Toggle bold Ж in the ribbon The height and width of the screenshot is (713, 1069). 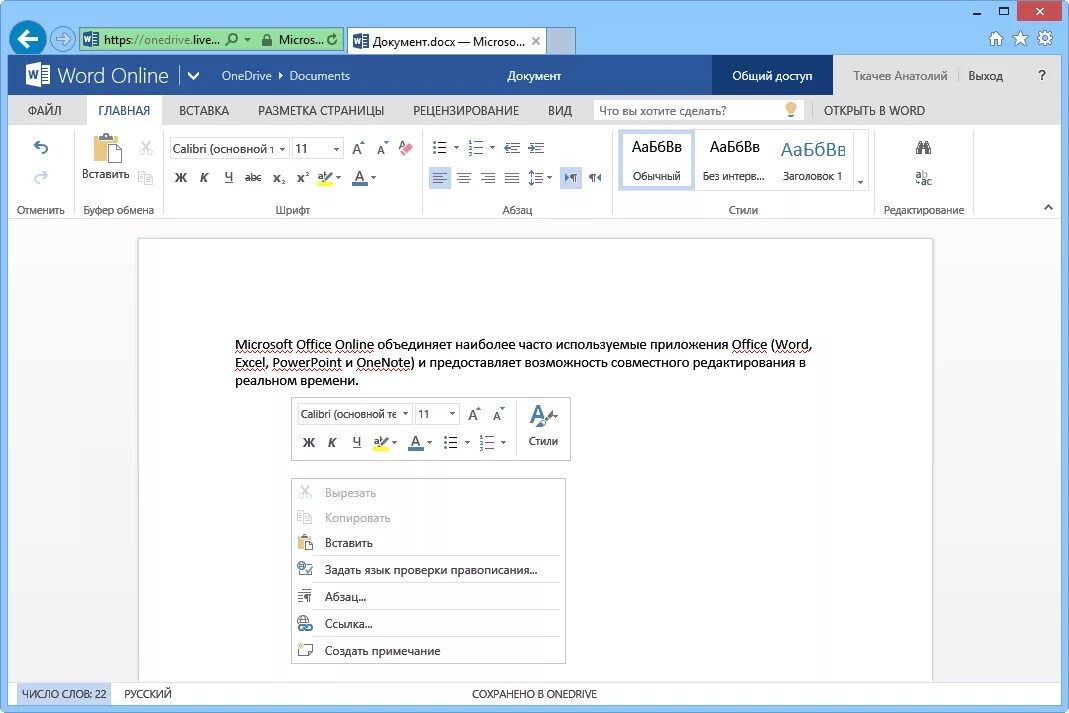181,178
